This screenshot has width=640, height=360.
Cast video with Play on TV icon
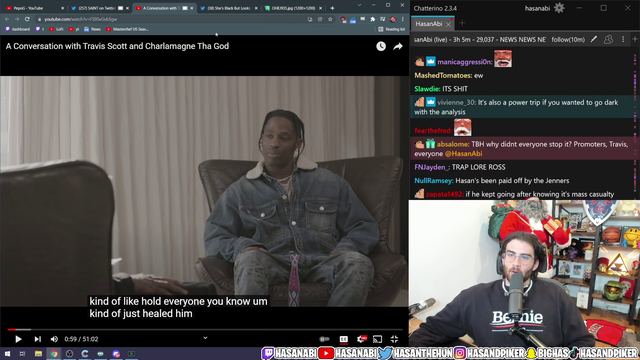click(x=378, y=339)
